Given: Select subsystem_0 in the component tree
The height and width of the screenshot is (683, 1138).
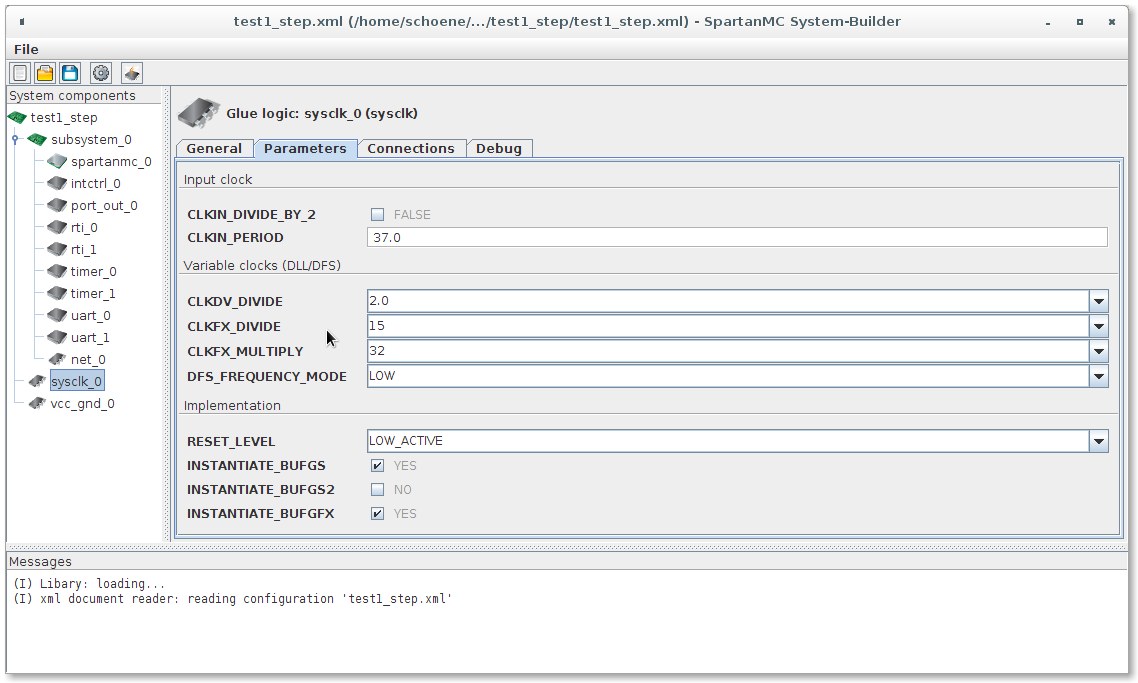Looking at the screenshot, I should [91, 139].
